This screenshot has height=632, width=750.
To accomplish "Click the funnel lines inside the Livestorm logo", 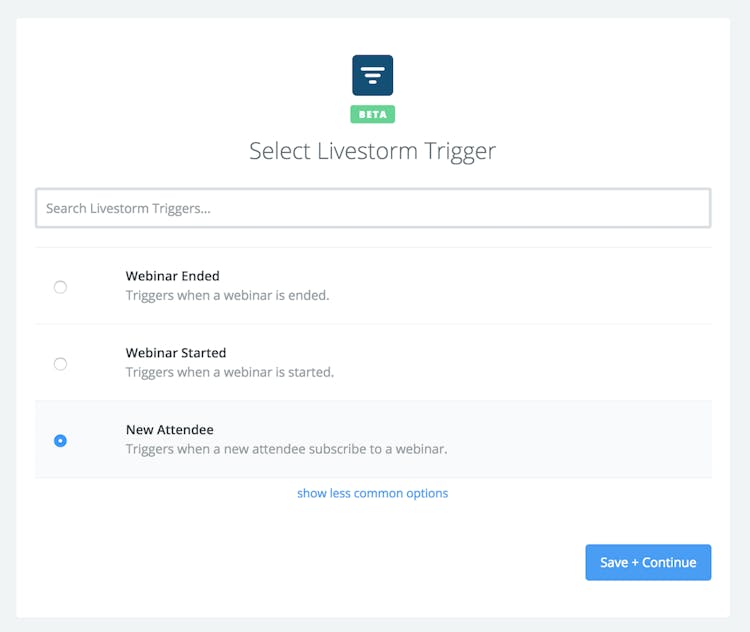I will [372, 76].
